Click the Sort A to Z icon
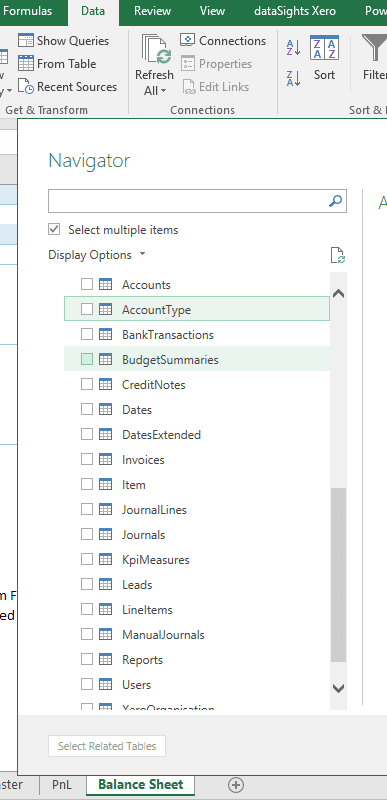The width and height of the screenshot is (387, 800). pyautogui.click(x=294, y=47)
